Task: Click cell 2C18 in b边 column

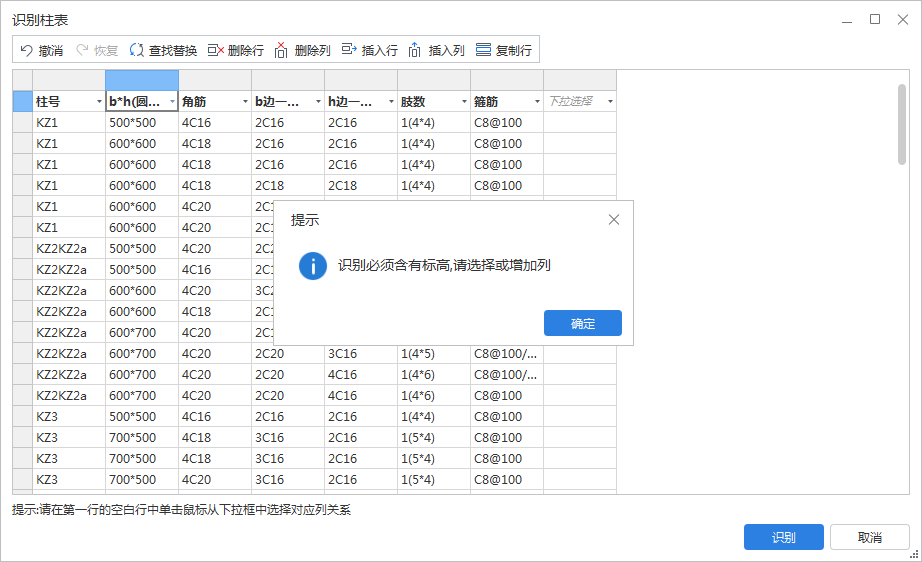Action: [288, 186]
